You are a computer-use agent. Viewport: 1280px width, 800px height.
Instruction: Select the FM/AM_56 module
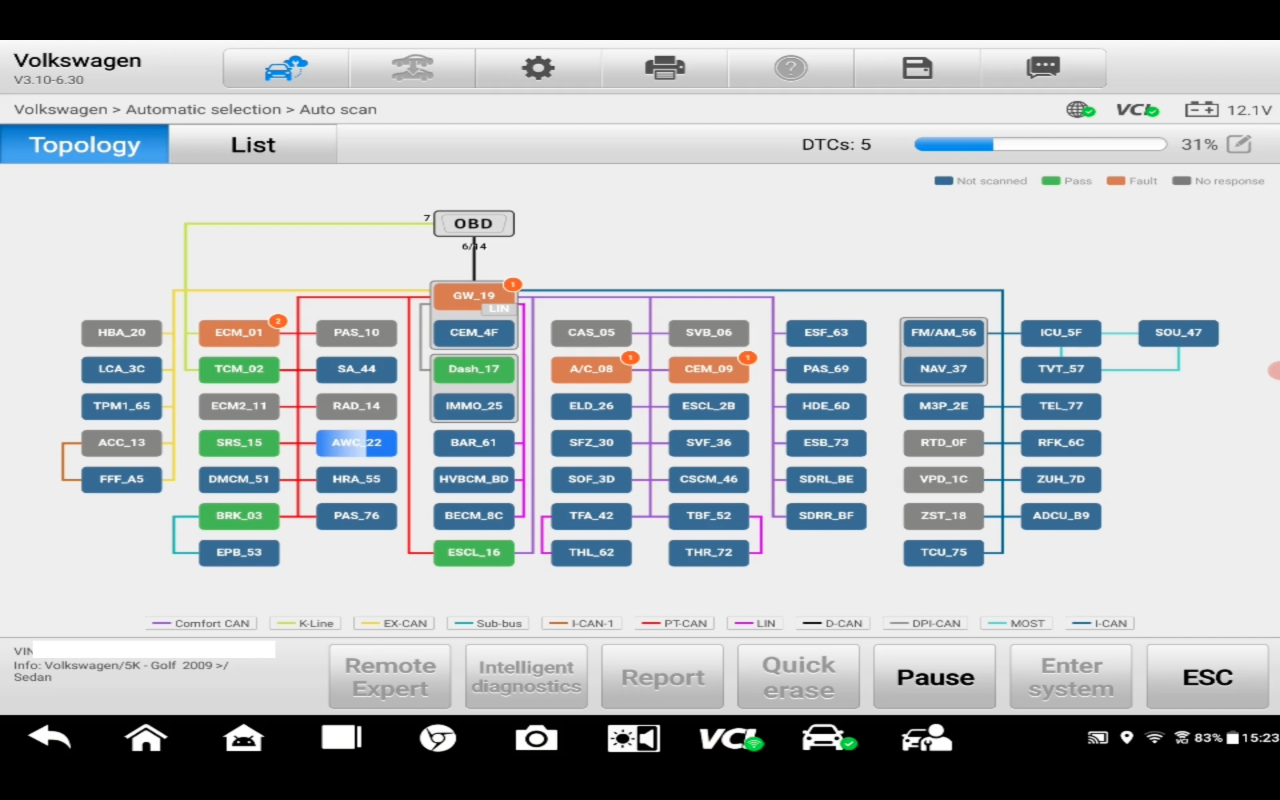[944, 333]
